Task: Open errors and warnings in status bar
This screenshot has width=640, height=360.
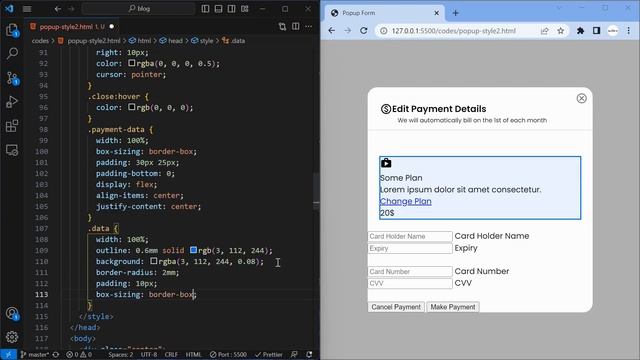Action: pyautogui.click(x=79, y=354)
